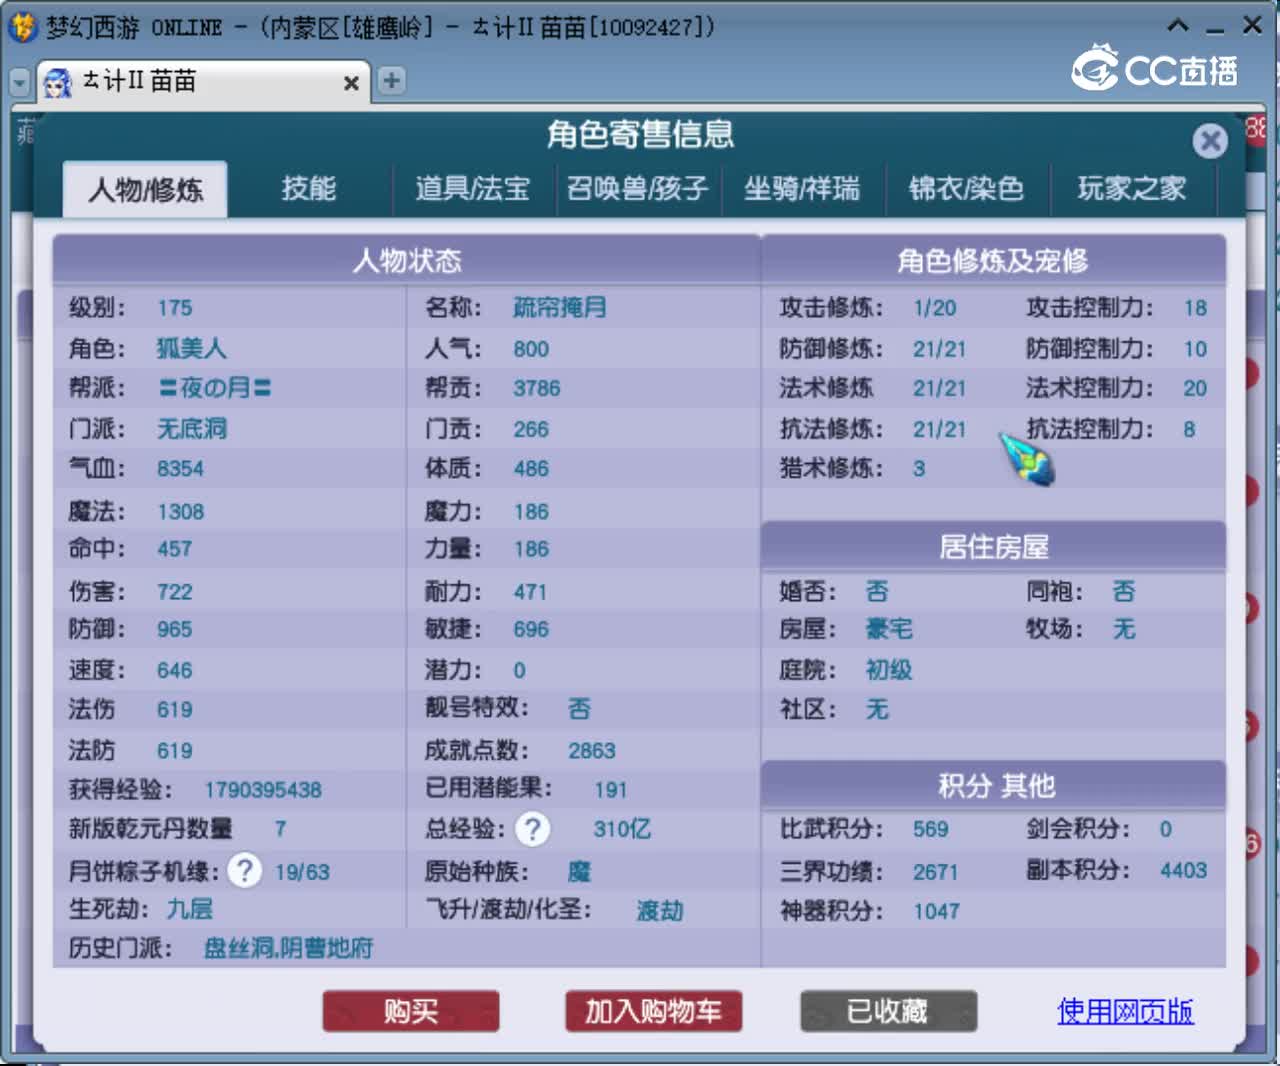Image resolution: width=1280 pixels, height=1066 pixels.
Task: Click the 生死劫 value 九层
Action: pyautogui.click(x=190, y=908)
